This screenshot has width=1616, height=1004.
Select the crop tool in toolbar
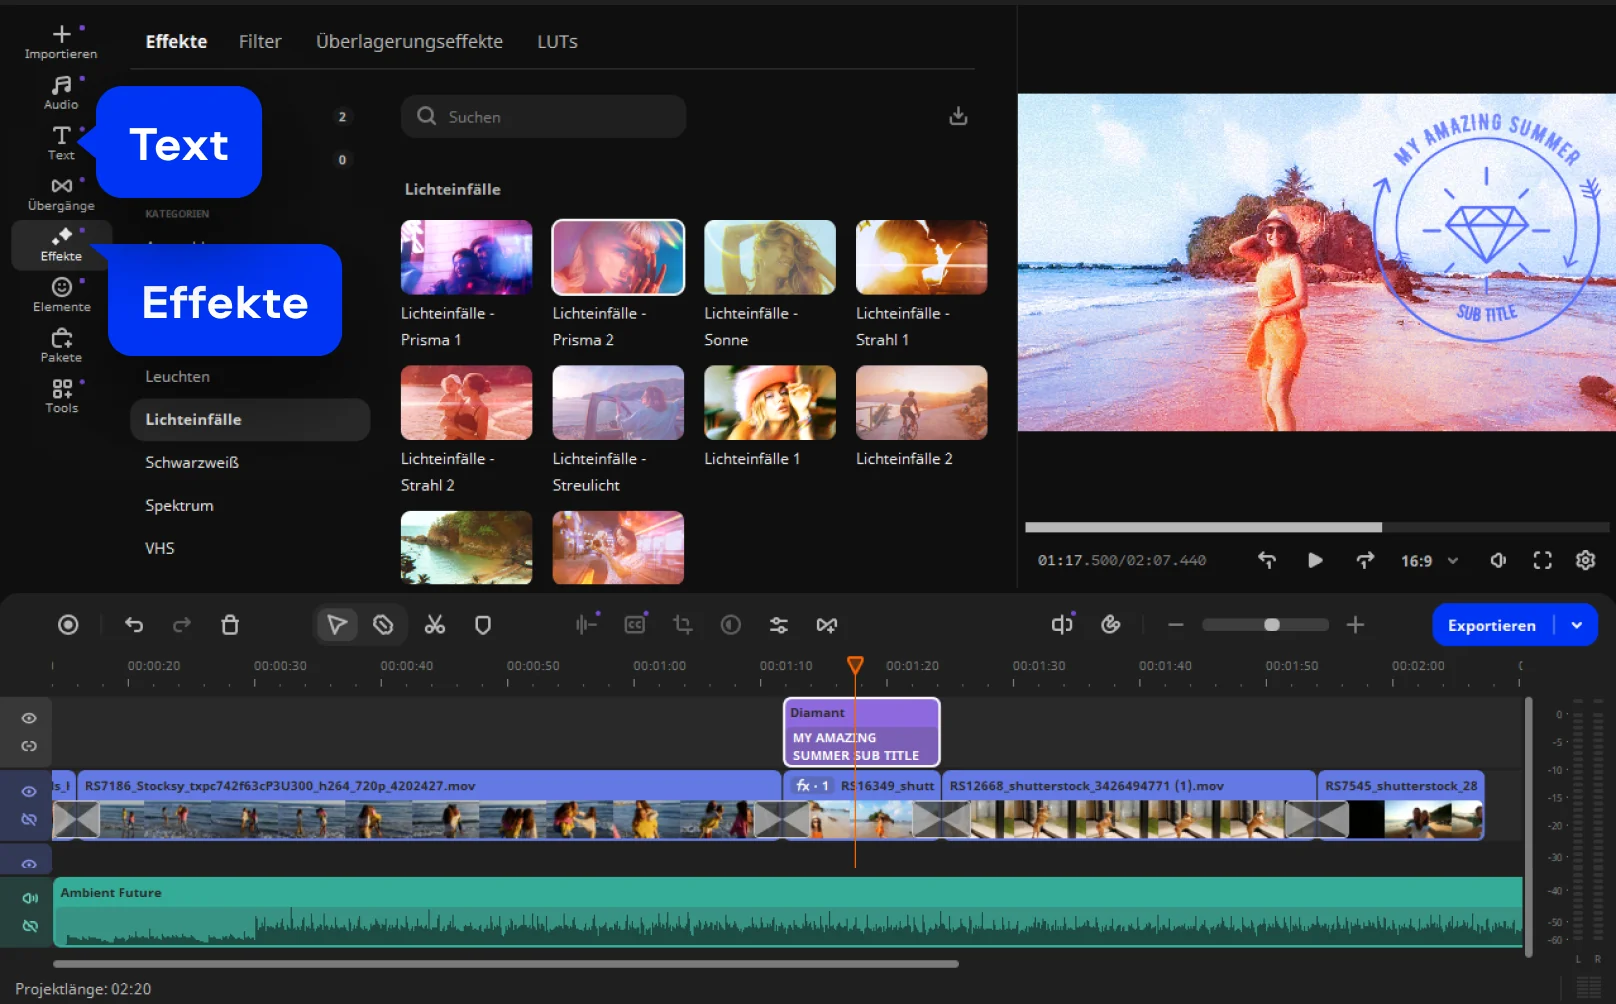[x=683, y=625]
